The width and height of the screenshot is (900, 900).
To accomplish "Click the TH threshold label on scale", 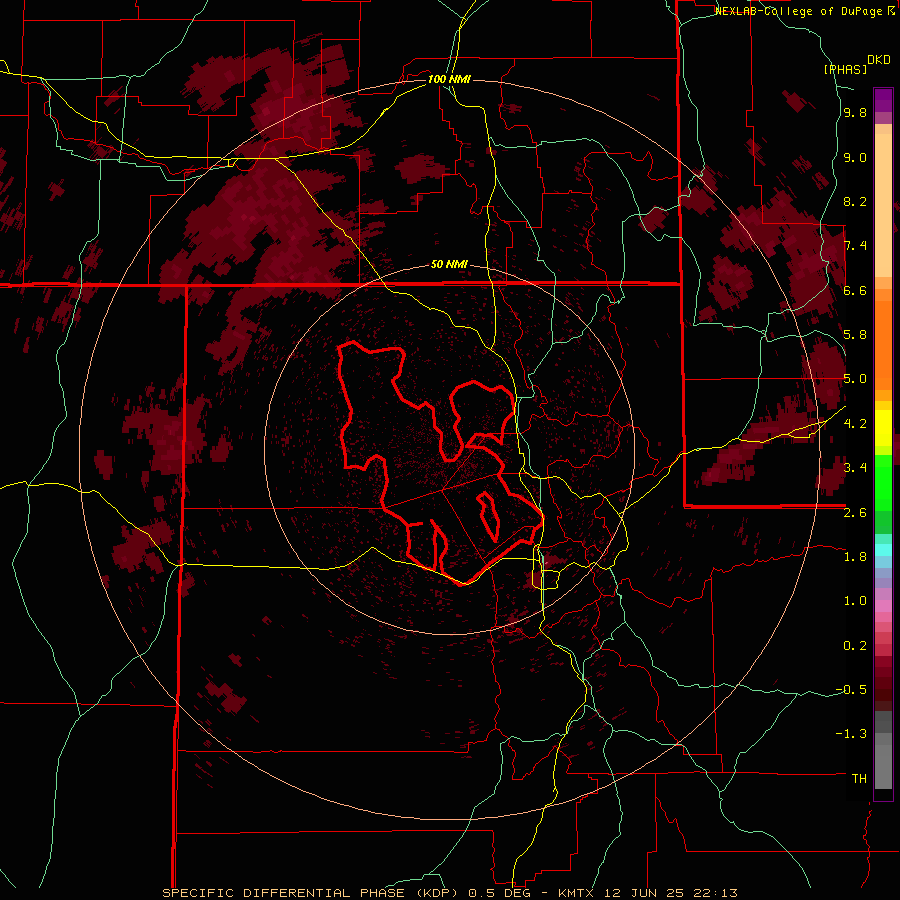I will pyautogui.click(x=859, y=779).
